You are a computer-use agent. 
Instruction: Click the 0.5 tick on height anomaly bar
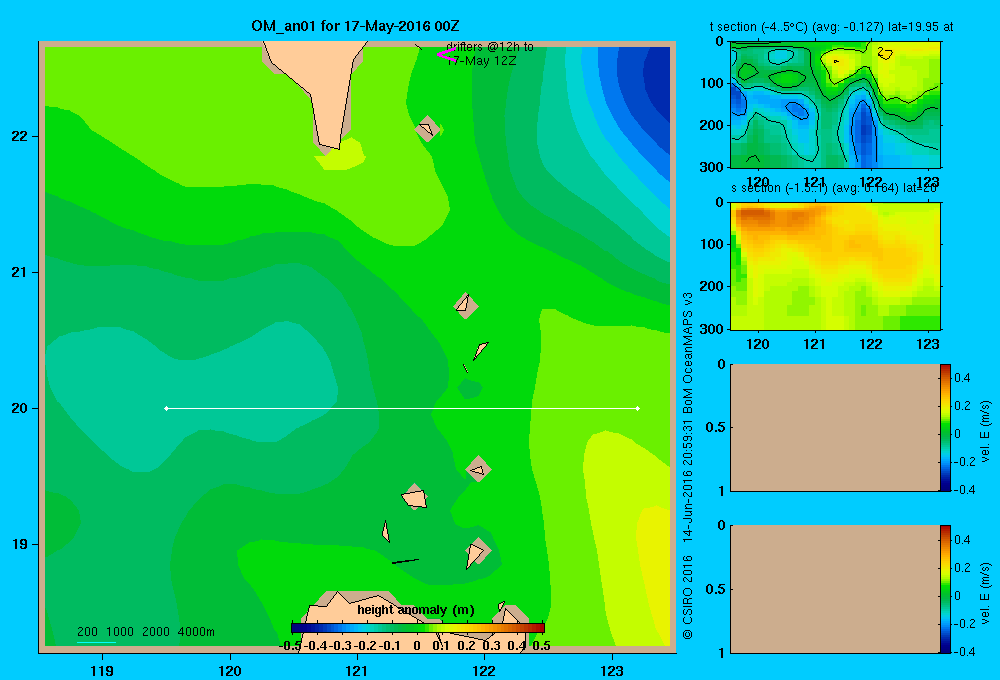click(x=541, y=646)
